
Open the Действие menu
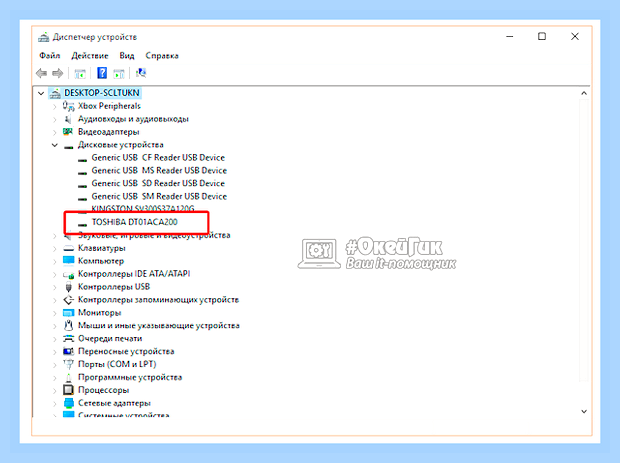[90, 55]
